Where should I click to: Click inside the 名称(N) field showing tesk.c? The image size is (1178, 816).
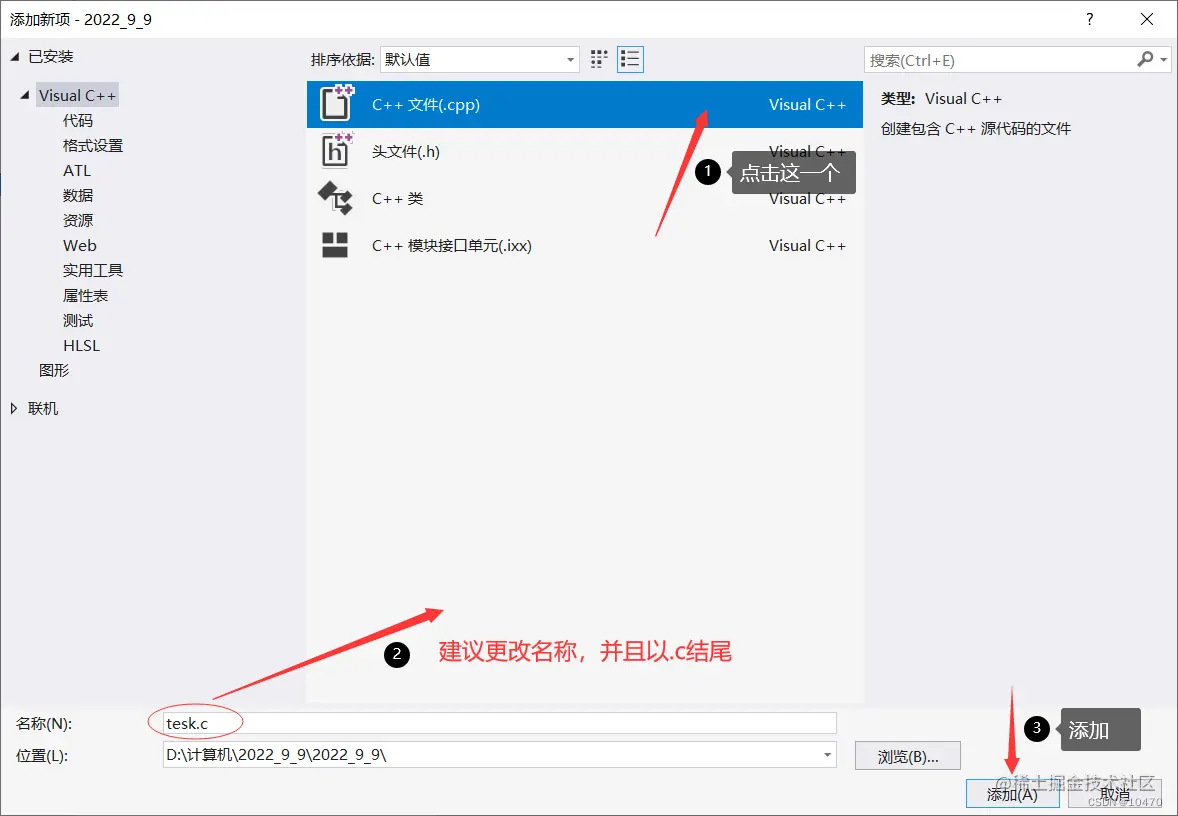click(400, 722)
